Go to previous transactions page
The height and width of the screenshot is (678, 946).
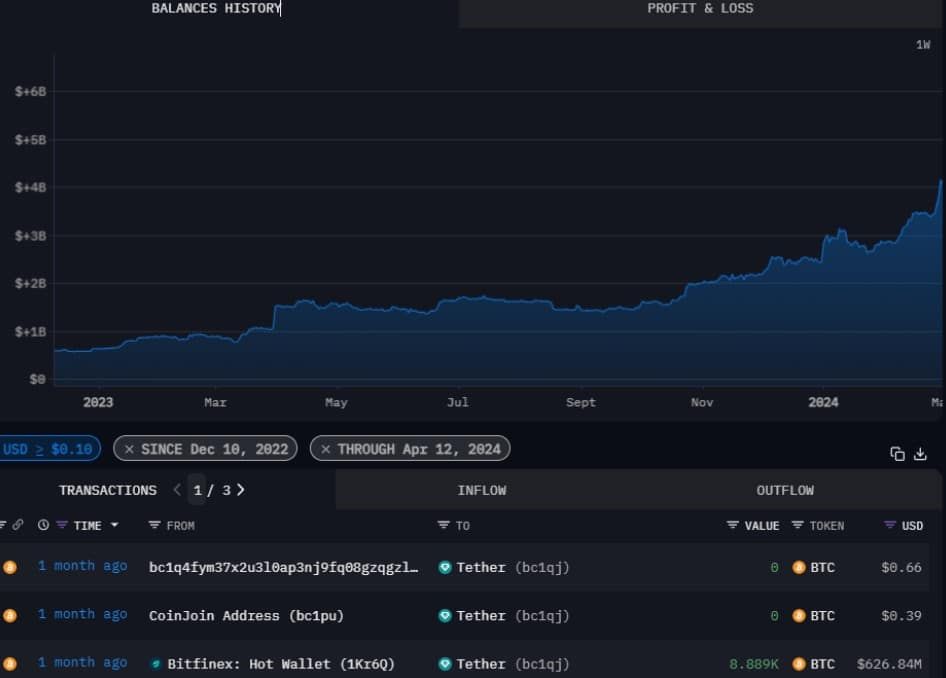(177, 490)
